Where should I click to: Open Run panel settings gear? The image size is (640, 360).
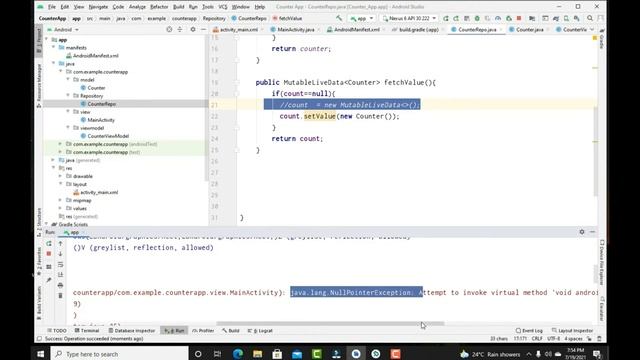[582, 232]
